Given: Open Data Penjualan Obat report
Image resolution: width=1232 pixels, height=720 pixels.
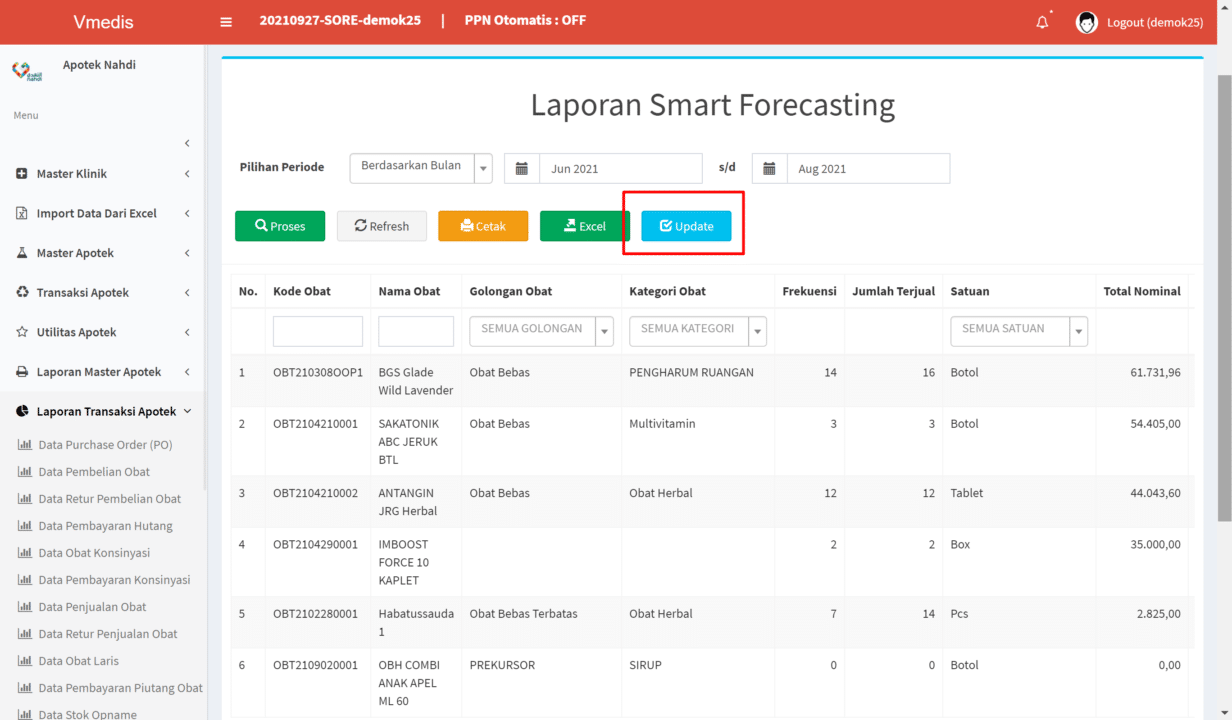Looking at the screenshot, I should pyautogui.click(x=92, y=607).
